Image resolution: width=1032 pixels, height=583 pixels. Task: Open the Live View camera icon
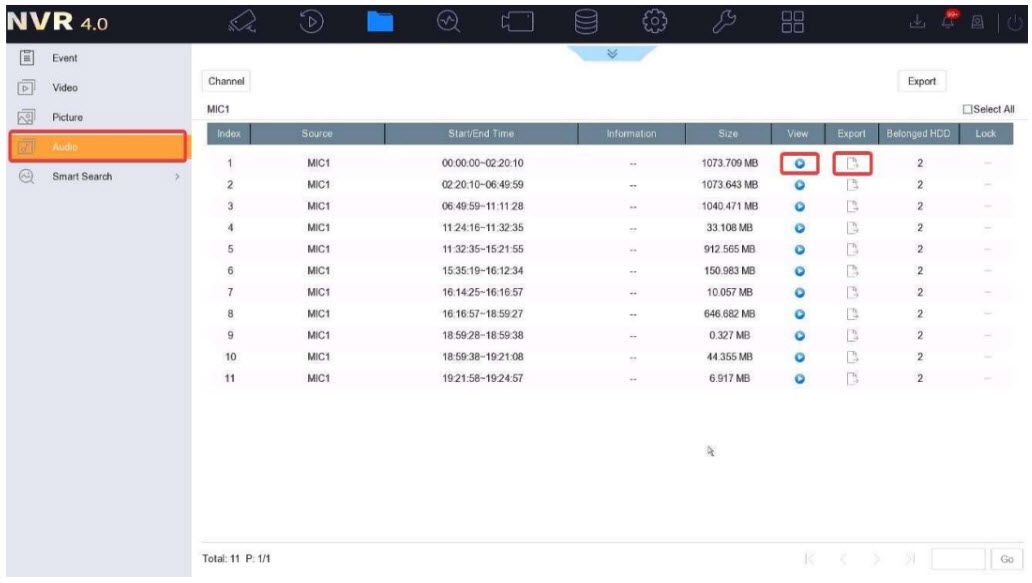pos(238,20)
